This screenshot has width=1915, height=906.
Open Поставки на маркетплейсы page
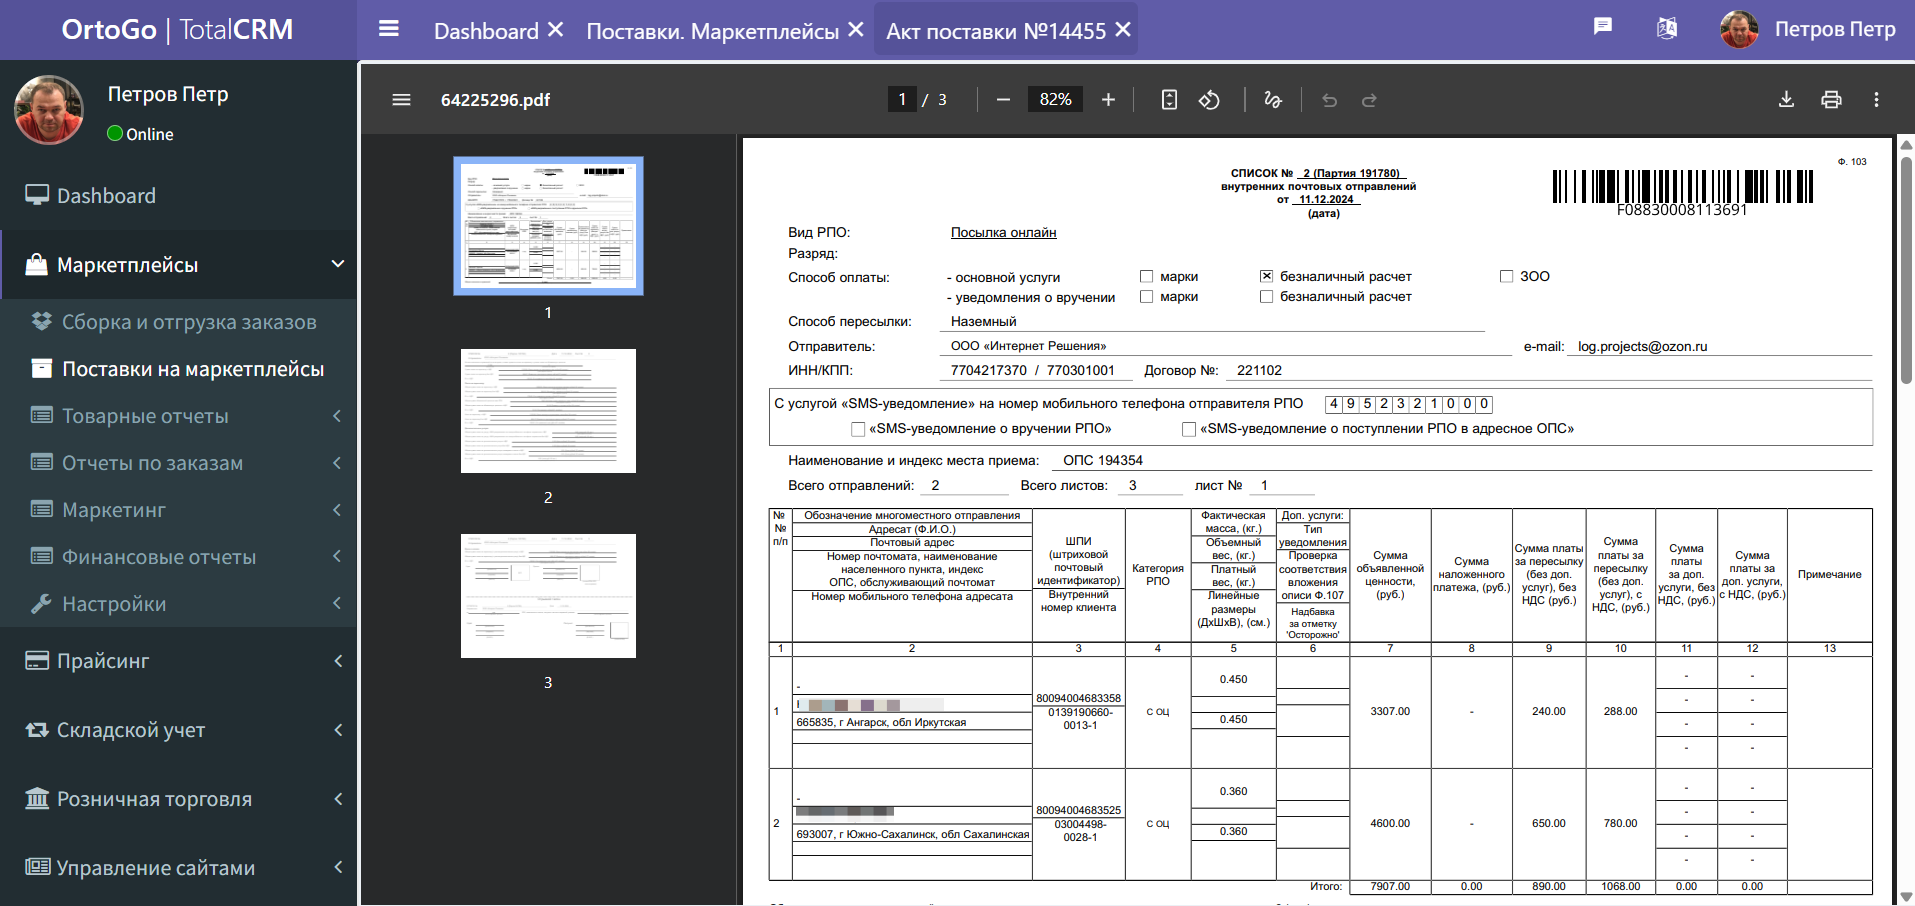(193, 369)
